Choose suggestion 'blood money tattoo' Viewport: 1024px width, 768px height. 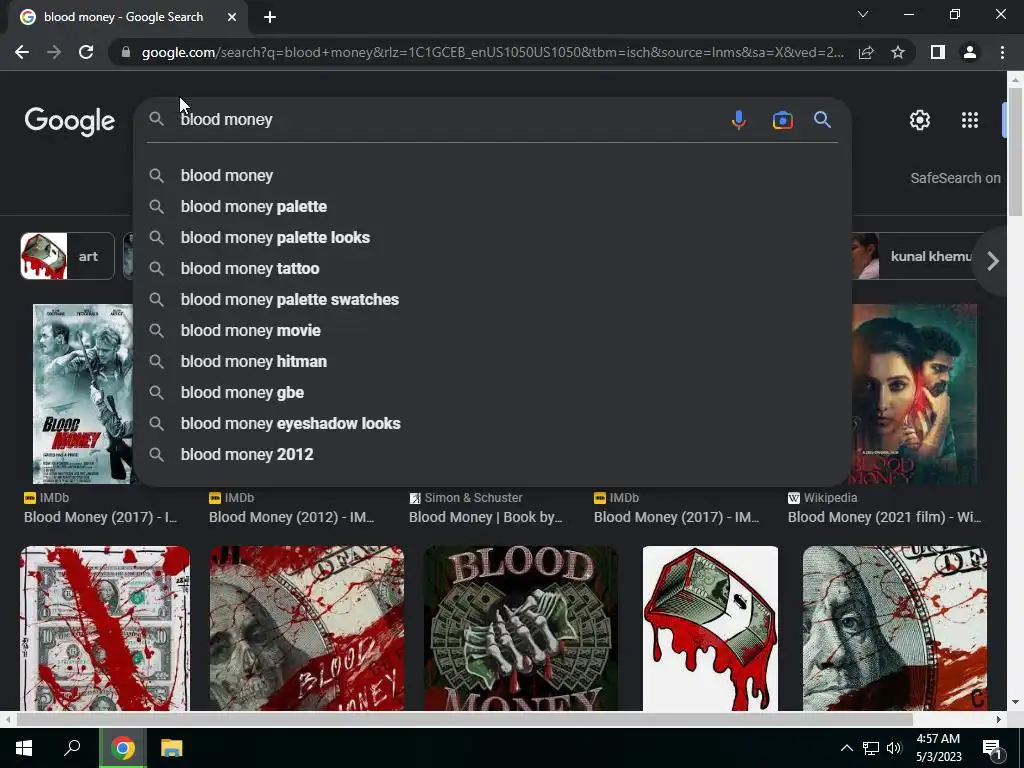click(x=492, y=268)
